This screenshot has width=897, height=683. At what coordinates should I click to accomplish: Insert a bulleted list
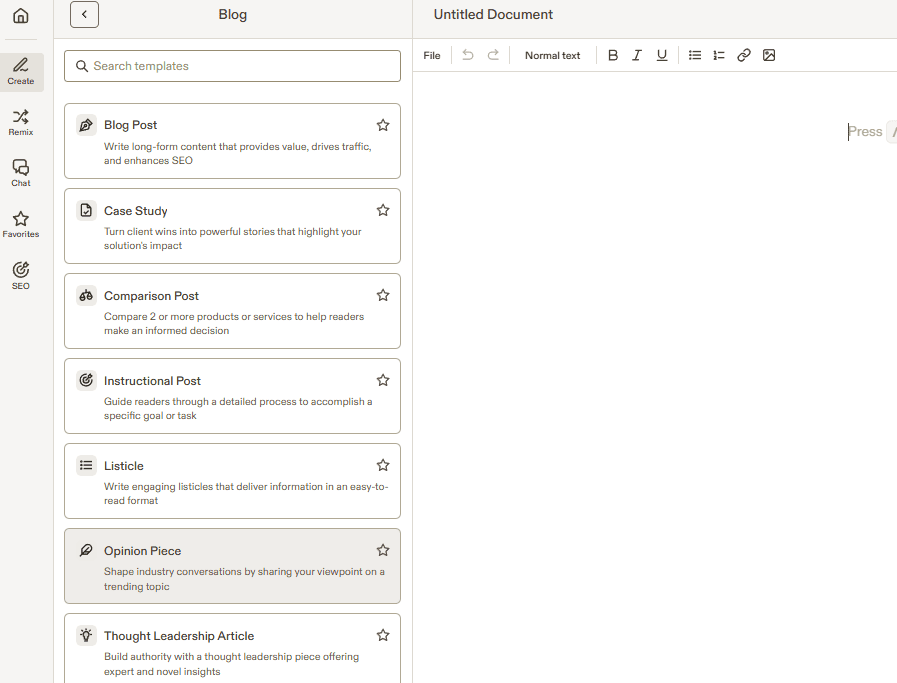(695, 56)
